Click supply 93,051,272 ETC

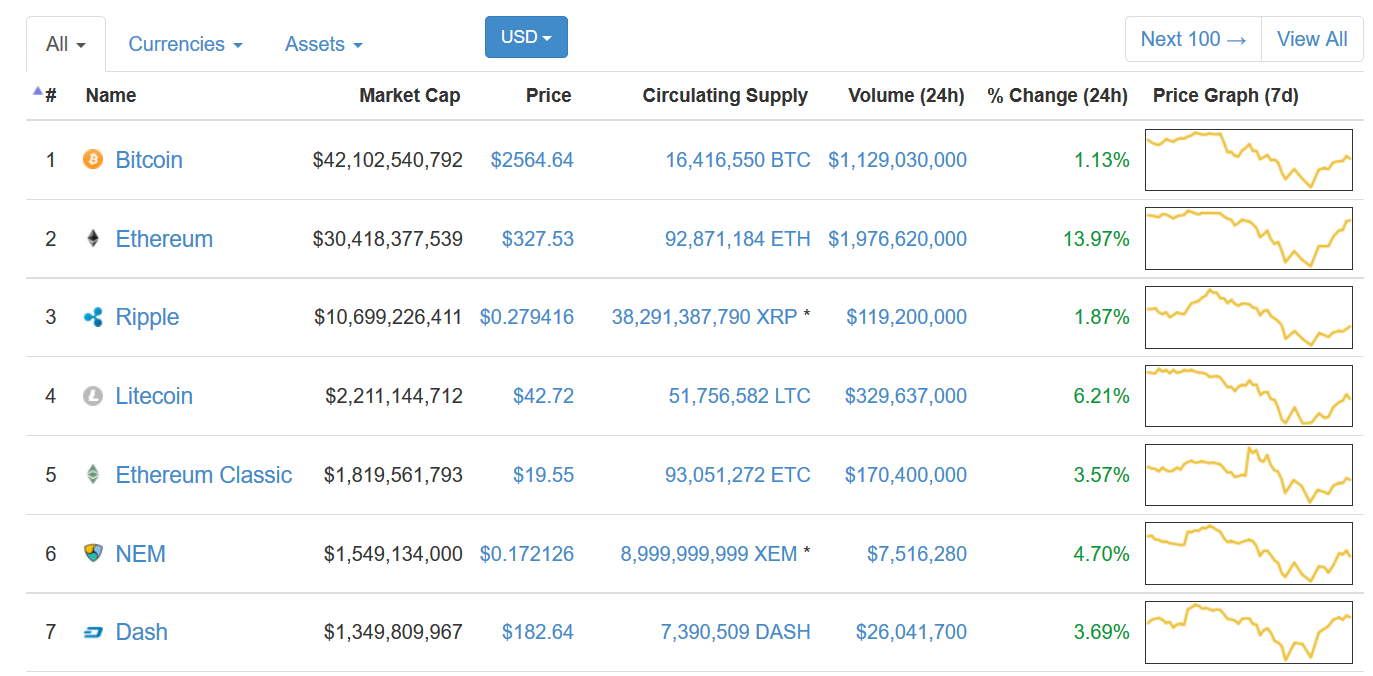[738, 475]
